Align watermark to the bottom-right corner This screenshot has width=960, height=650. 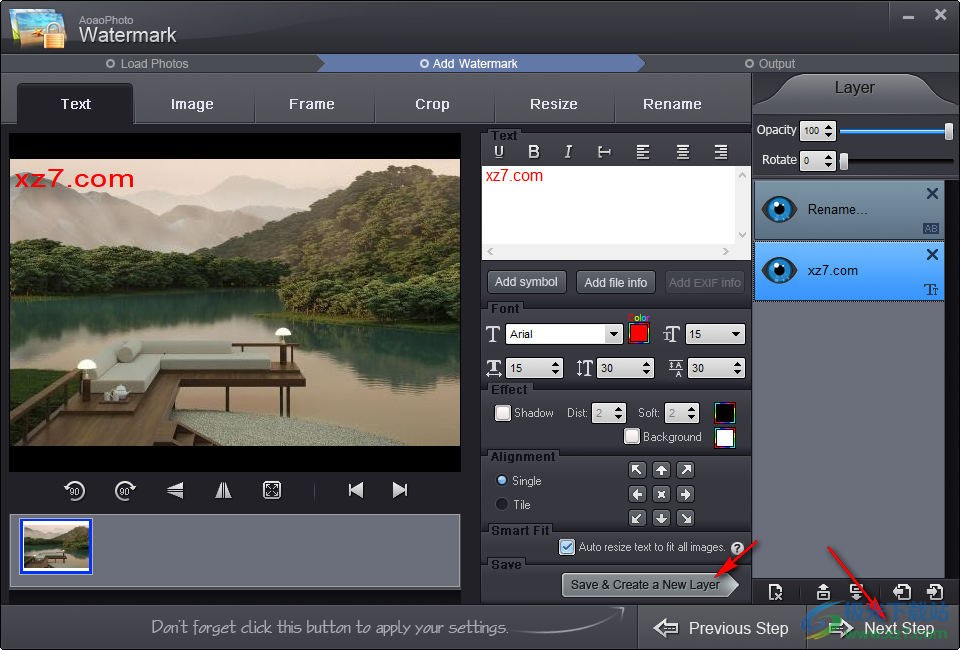pyautogui.click(x=686, y=518)
